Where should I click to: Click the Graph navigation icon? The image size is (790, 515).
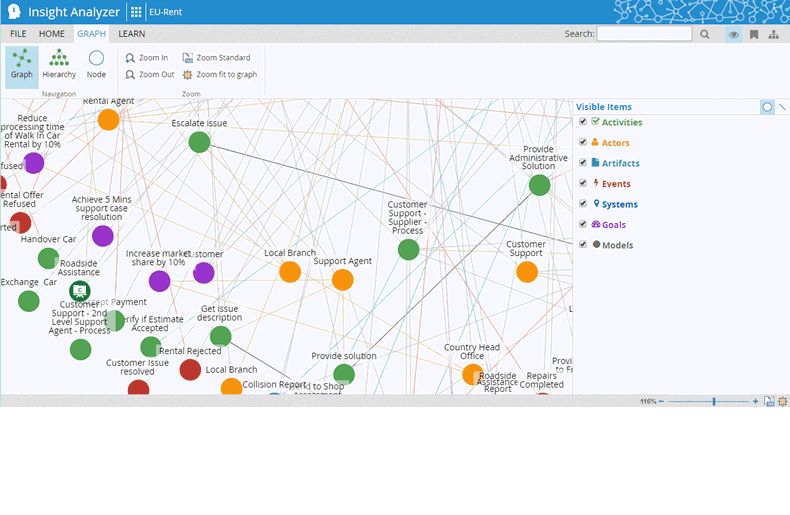[21, 65]
